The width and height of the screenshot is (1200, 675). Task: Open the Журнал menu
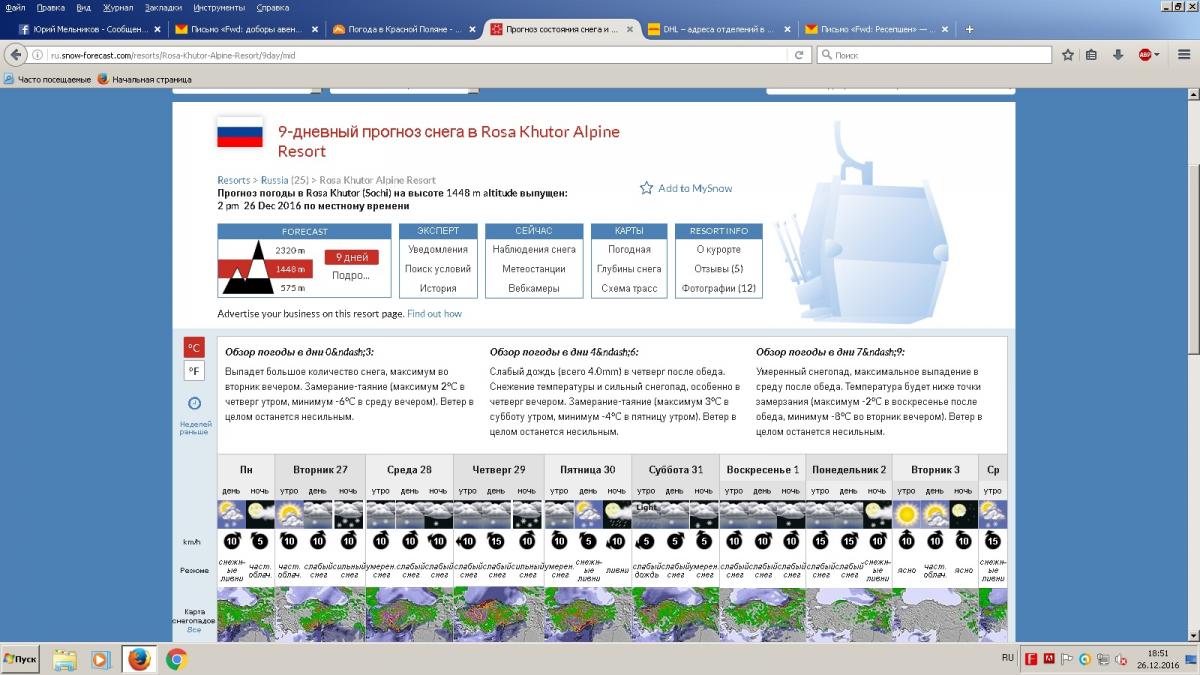pyautogui.click(x=118, y=7)
